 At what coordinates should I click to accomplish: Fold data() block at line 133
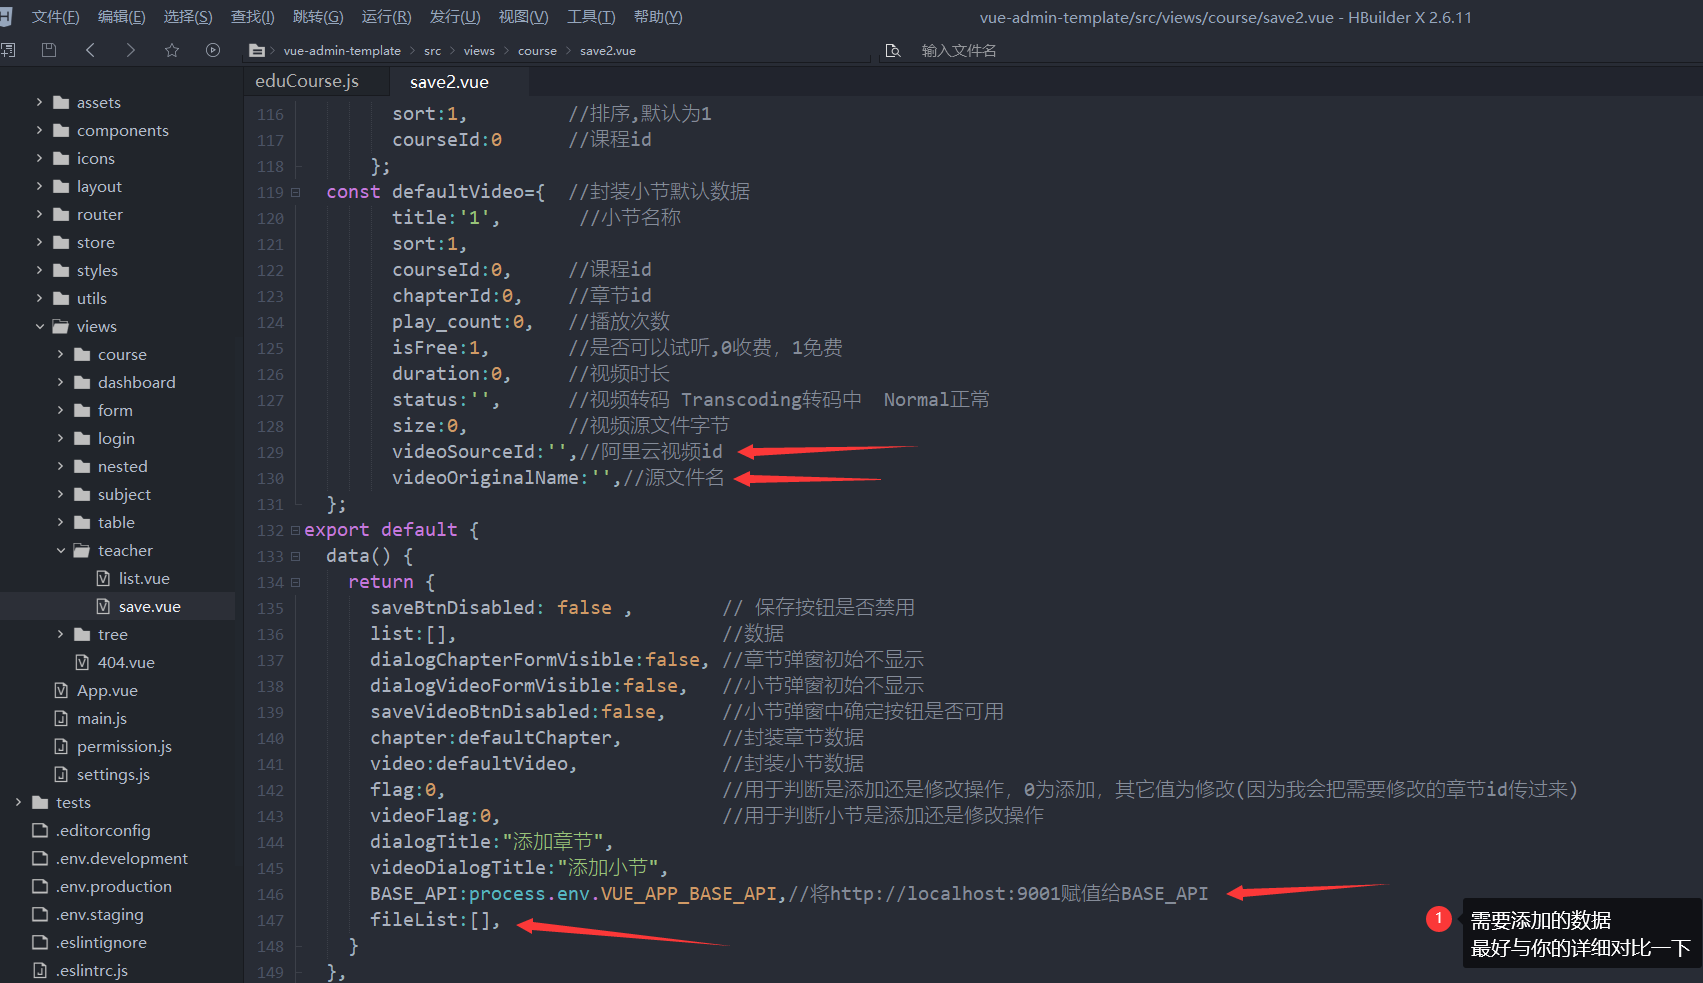click(x=296, y=556)
